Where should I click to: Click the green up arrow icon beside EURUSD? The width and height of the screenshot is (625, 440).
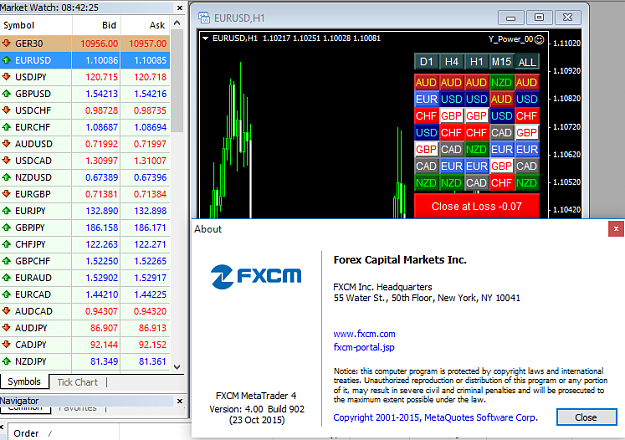[x=6, y=60]
